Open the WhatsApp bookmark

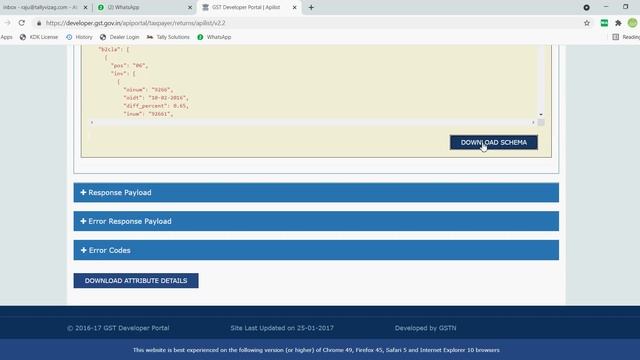tap(214, 37)
